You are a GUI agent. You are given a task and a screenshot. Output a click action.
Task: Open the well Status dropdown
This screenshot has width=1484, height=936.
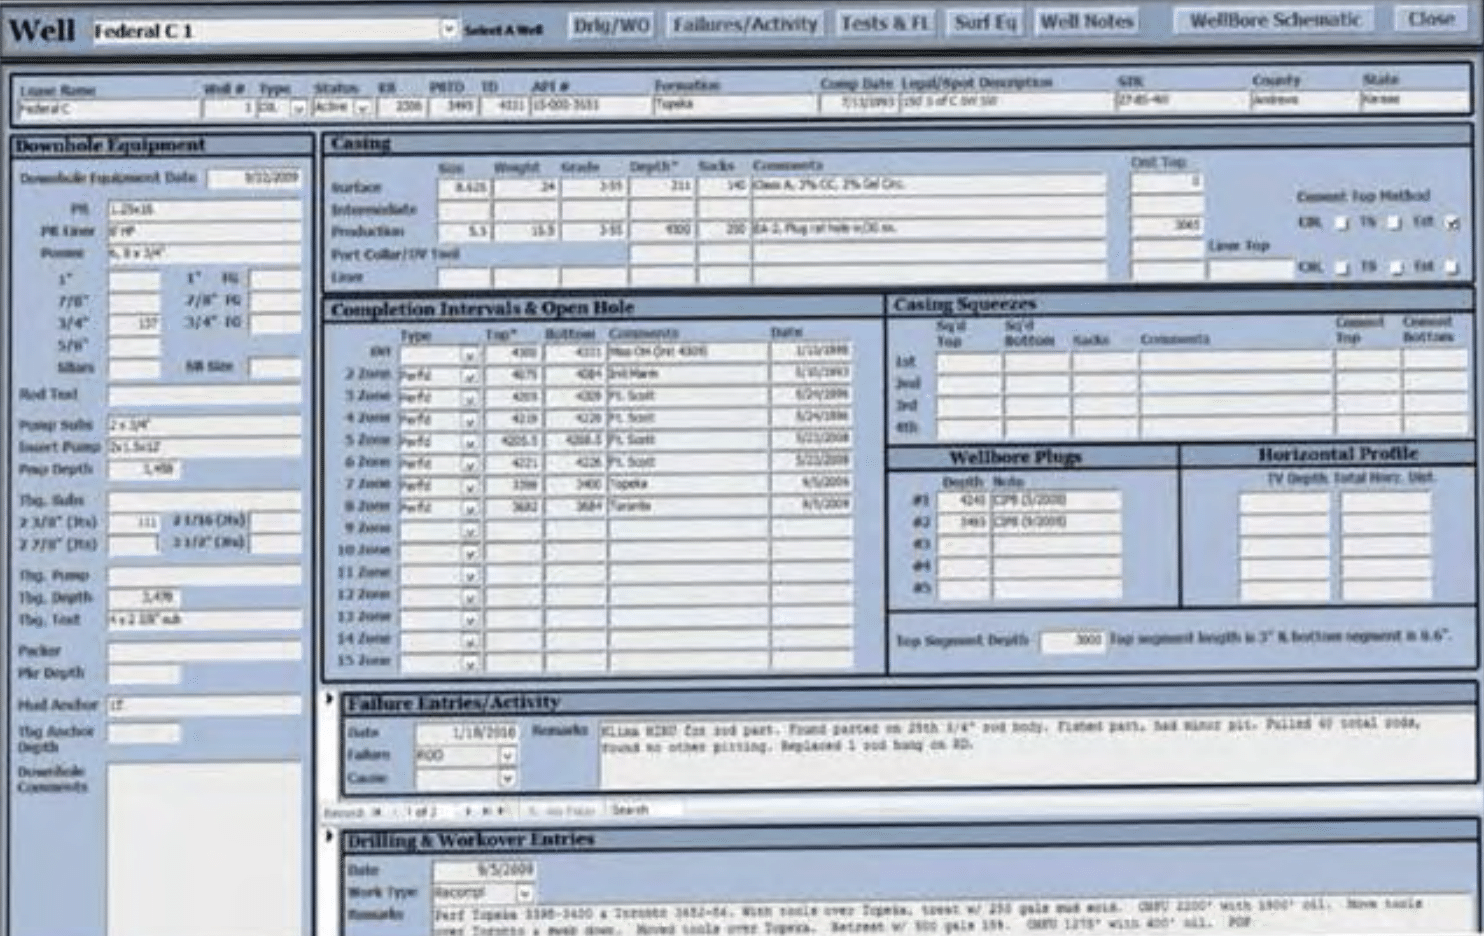pos(362,107)
